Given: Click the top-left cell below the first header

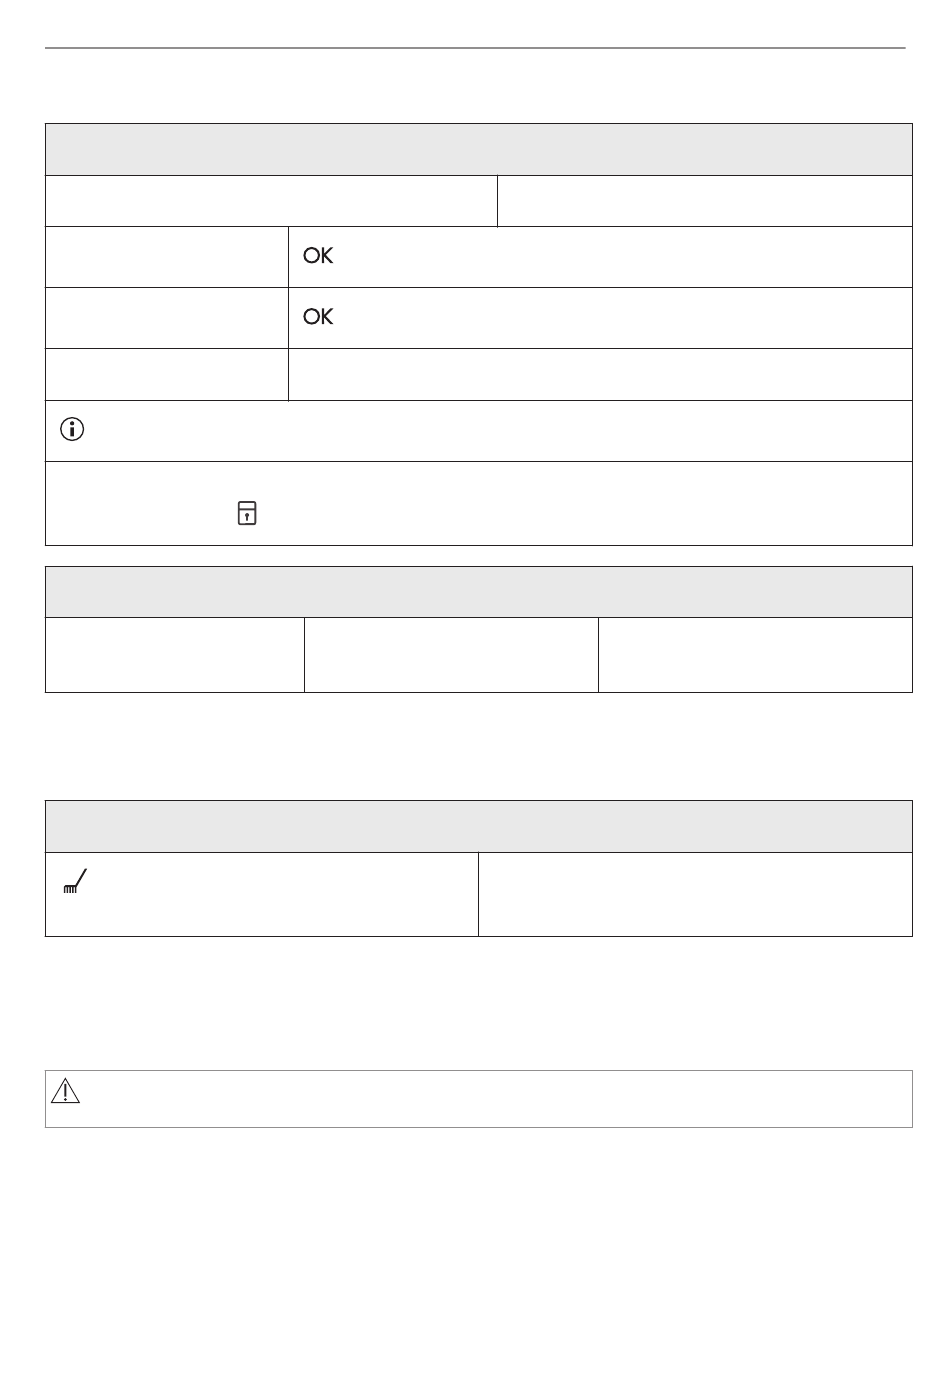Looking at the screenshot, I should 271,201.
